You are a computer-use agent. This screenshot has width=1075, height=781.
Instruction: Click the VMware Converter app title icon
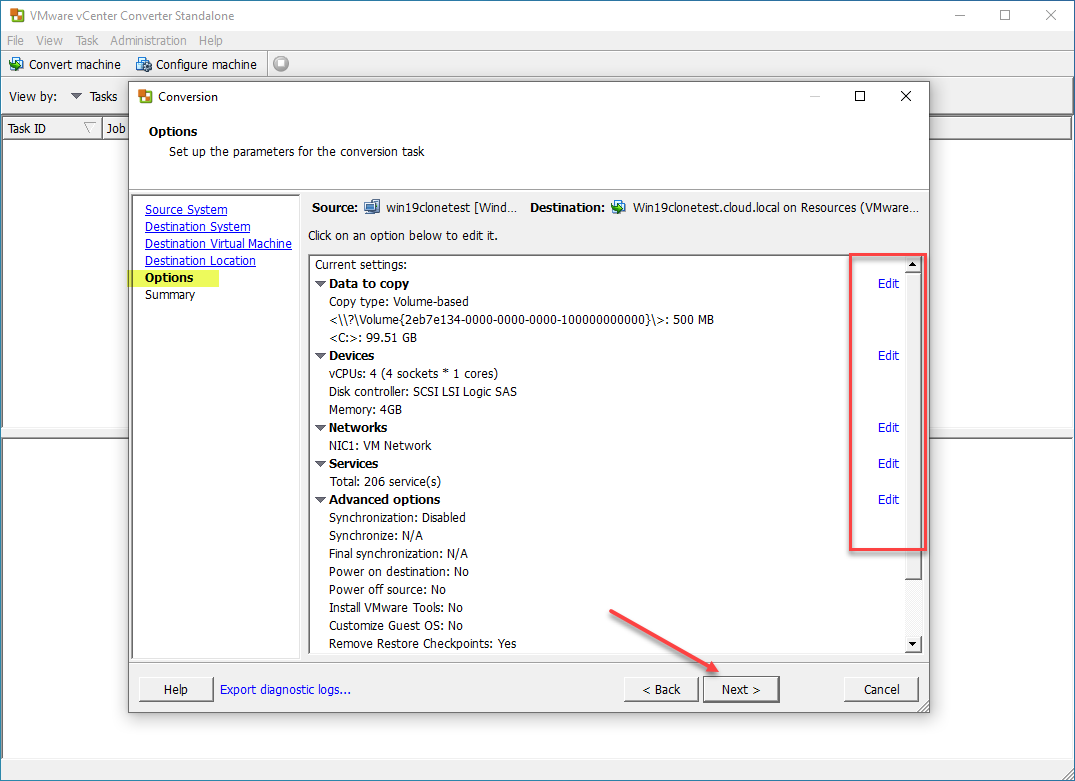17,15
